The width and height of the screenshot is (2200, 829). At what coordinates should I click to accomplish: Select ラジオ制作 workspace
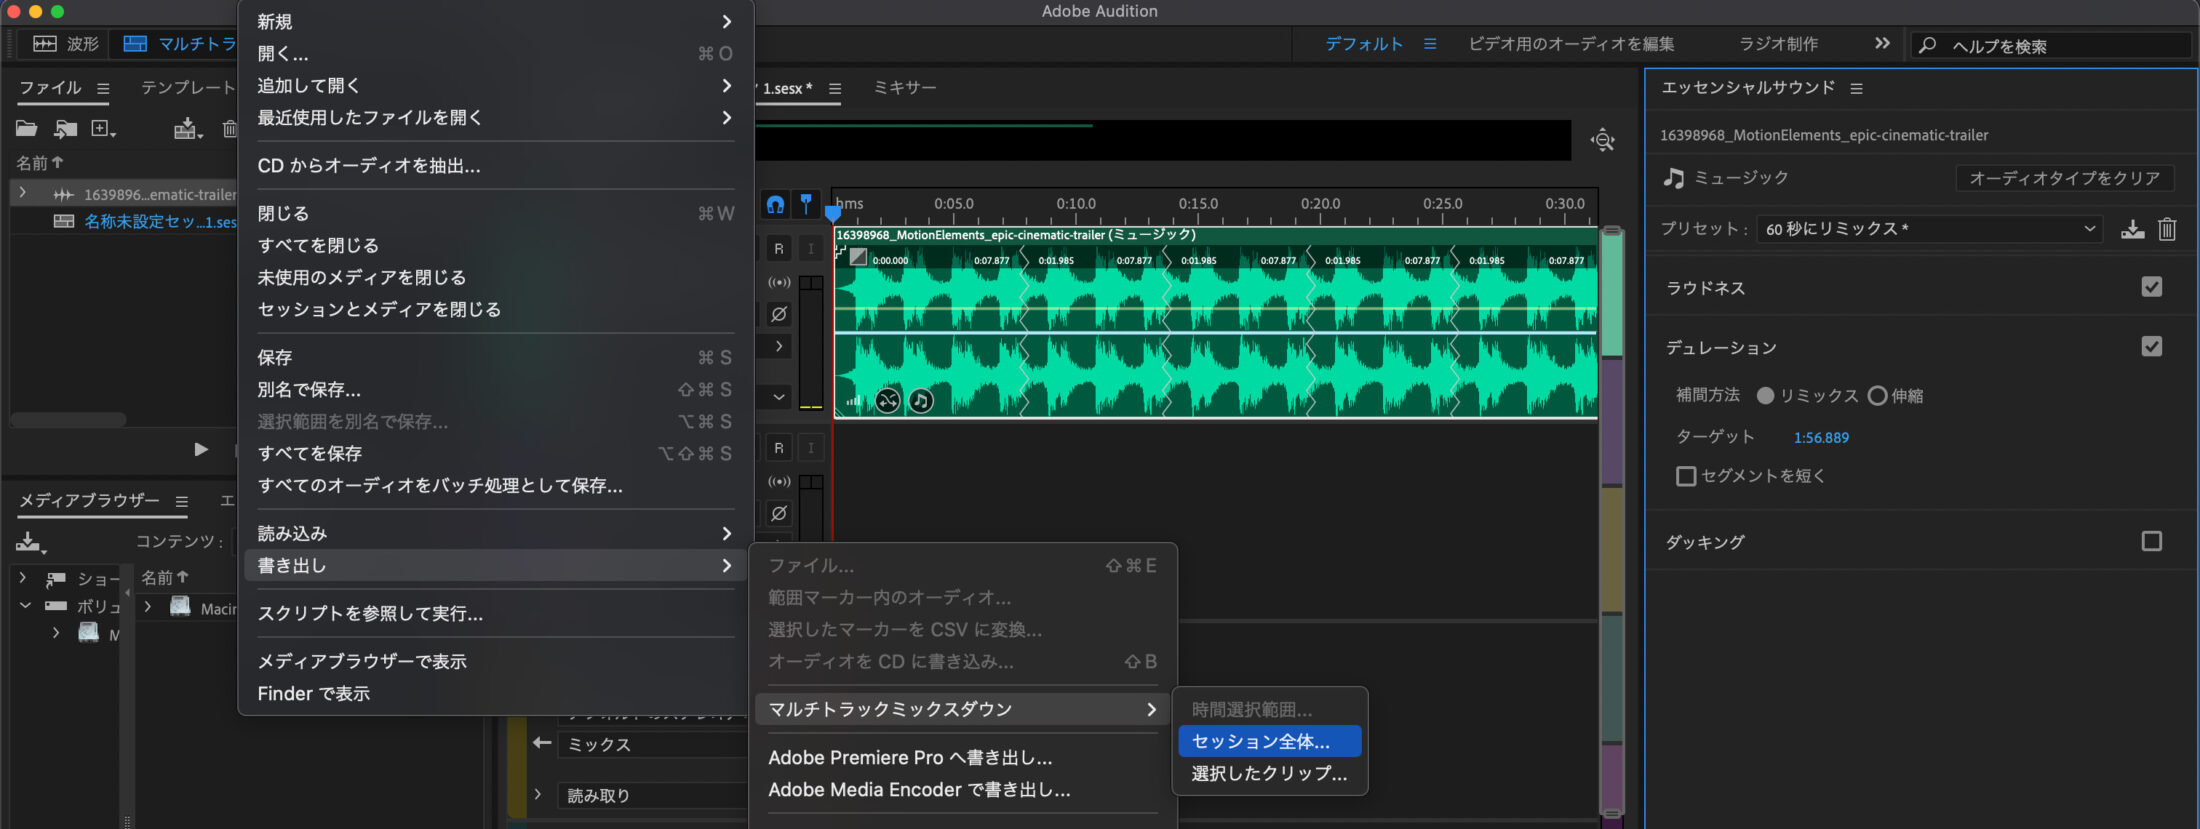1778,44
